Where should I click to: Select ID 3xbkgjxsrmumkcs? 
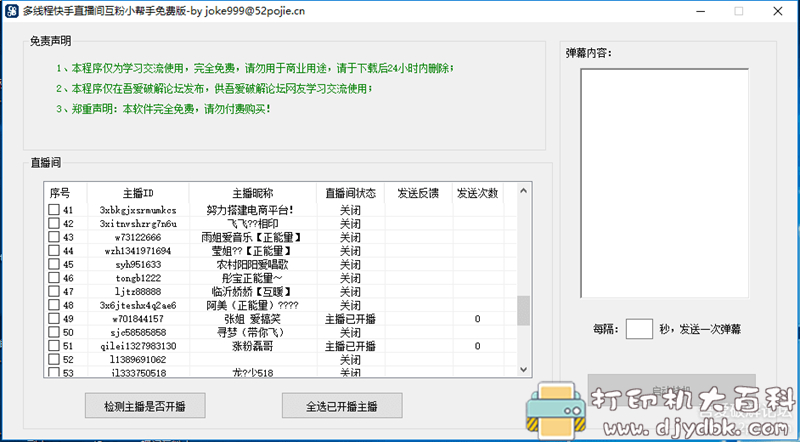138,210
